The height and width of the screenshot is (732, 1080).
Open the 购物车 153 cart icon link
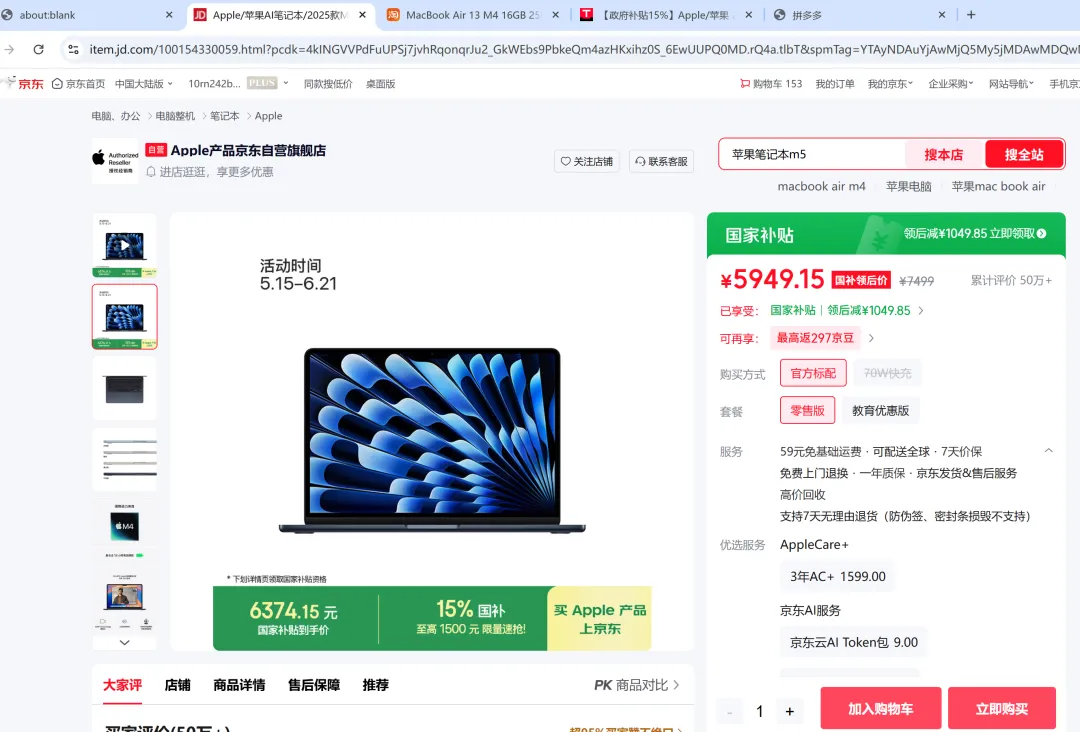(x=771, y=84)
